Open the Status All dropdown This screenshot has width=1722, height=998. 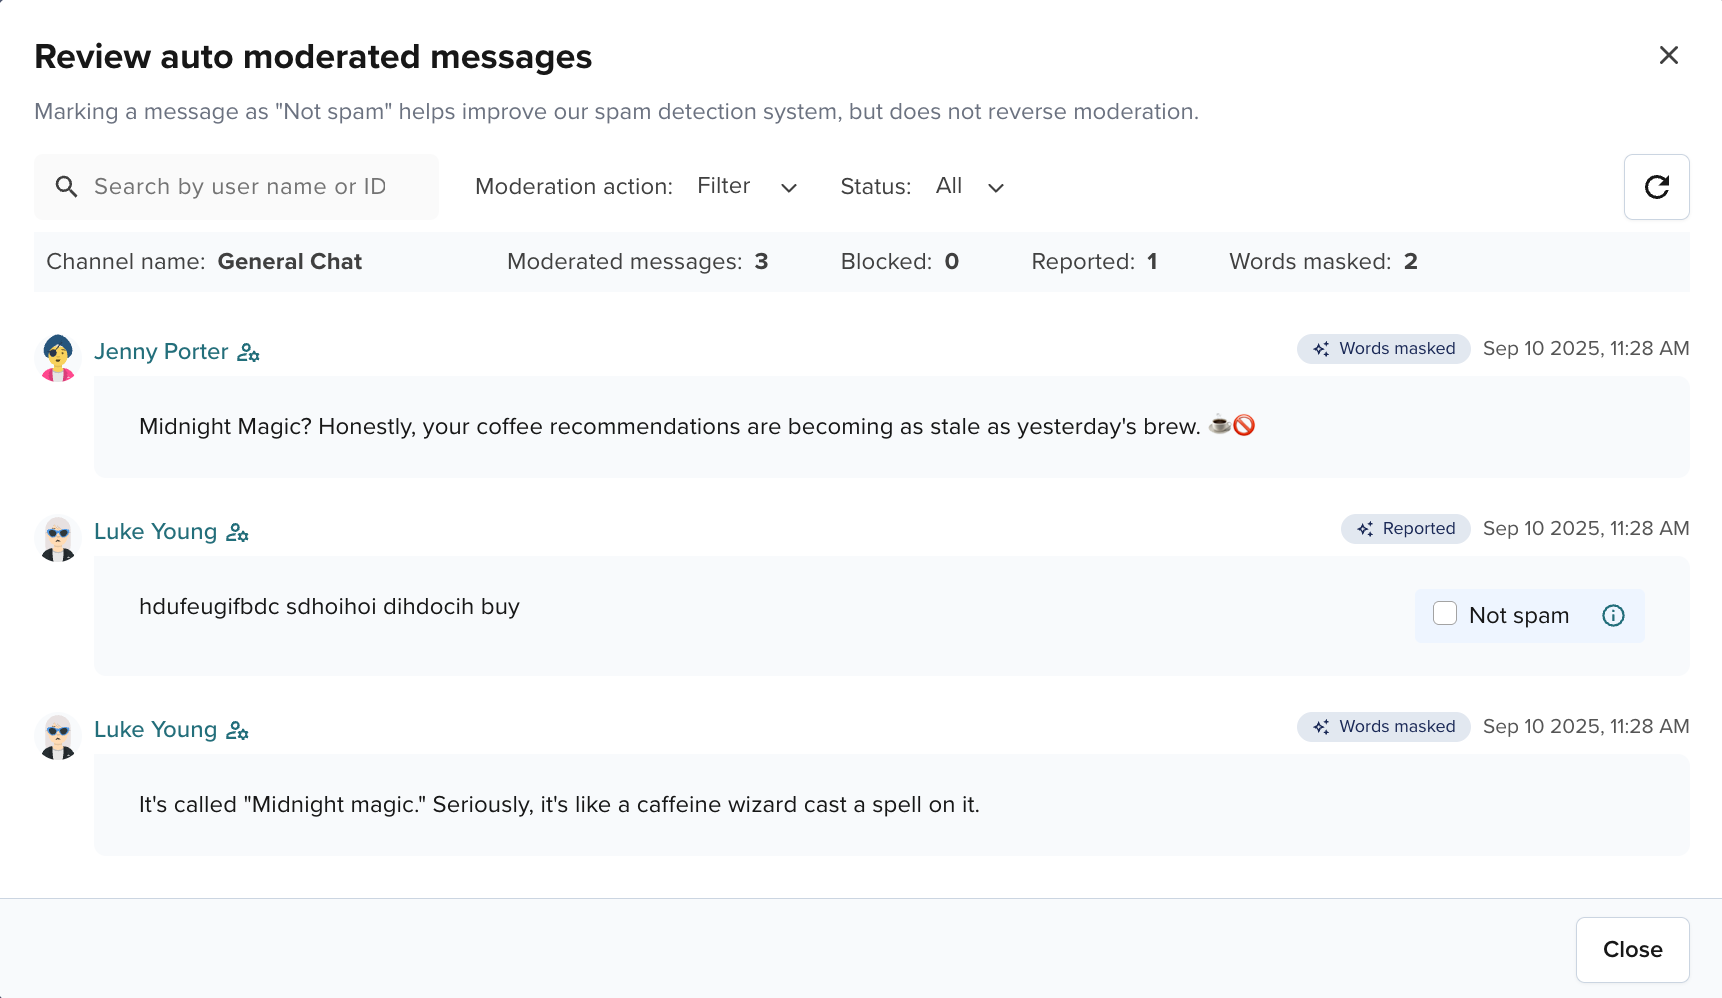[x=970, y=186]
